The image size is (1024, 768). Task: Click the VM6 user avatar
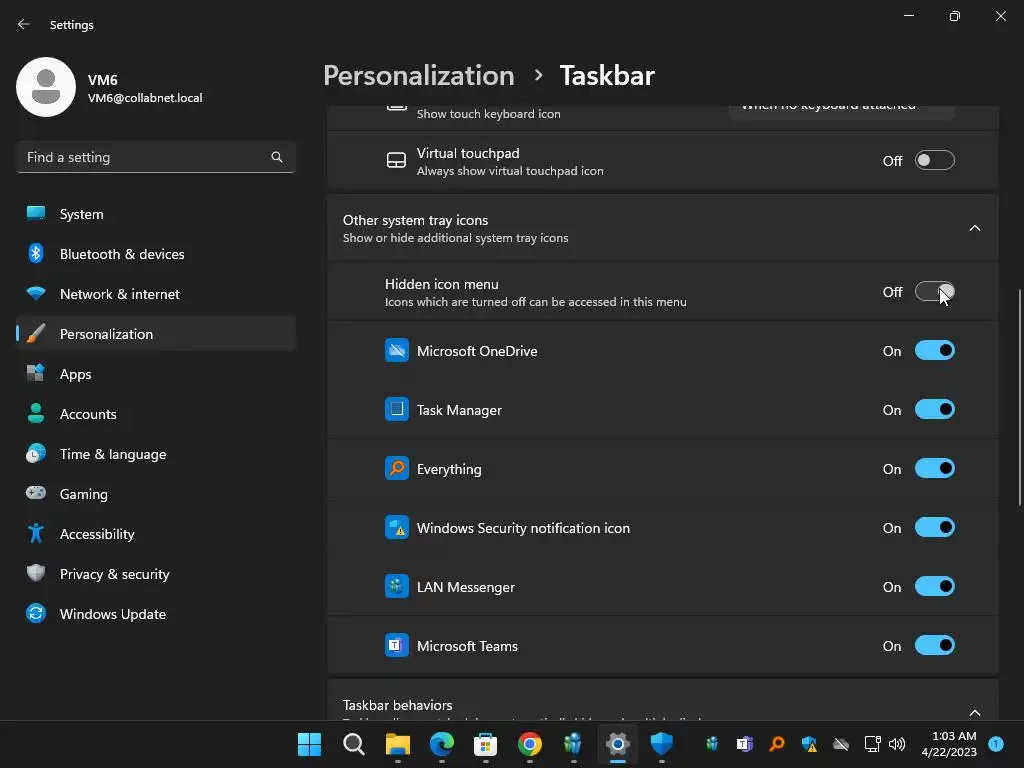click(46, 87)
